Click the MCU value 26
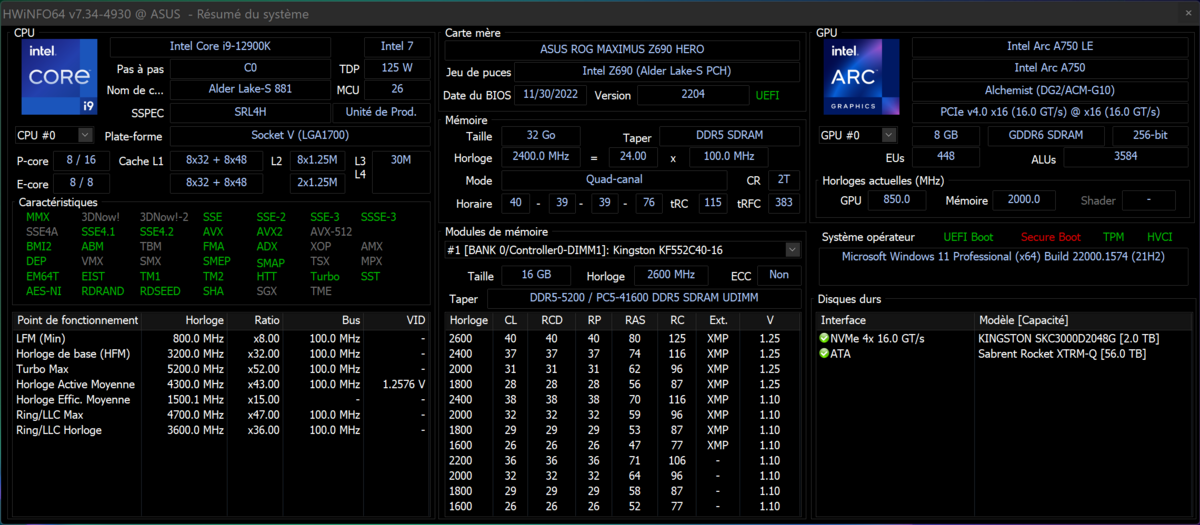This screenshot has width=1200, height=525. coord(398,89)
